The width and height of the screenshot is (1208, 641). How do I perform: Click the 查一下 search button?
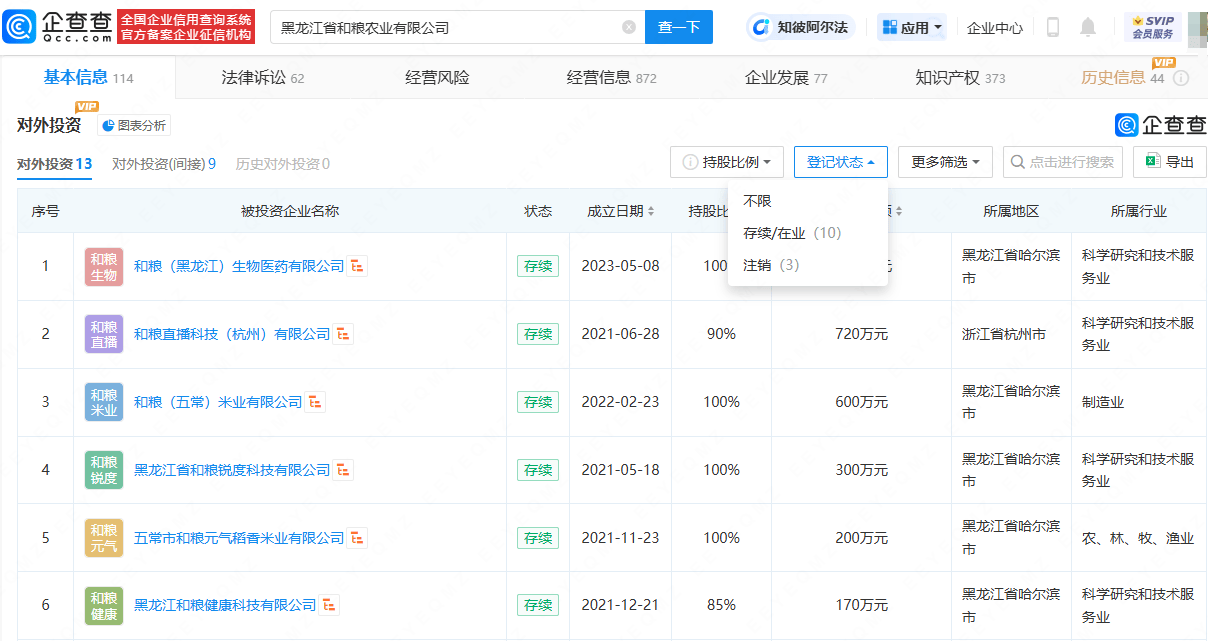pyautogui.click(x=679, y=27)
